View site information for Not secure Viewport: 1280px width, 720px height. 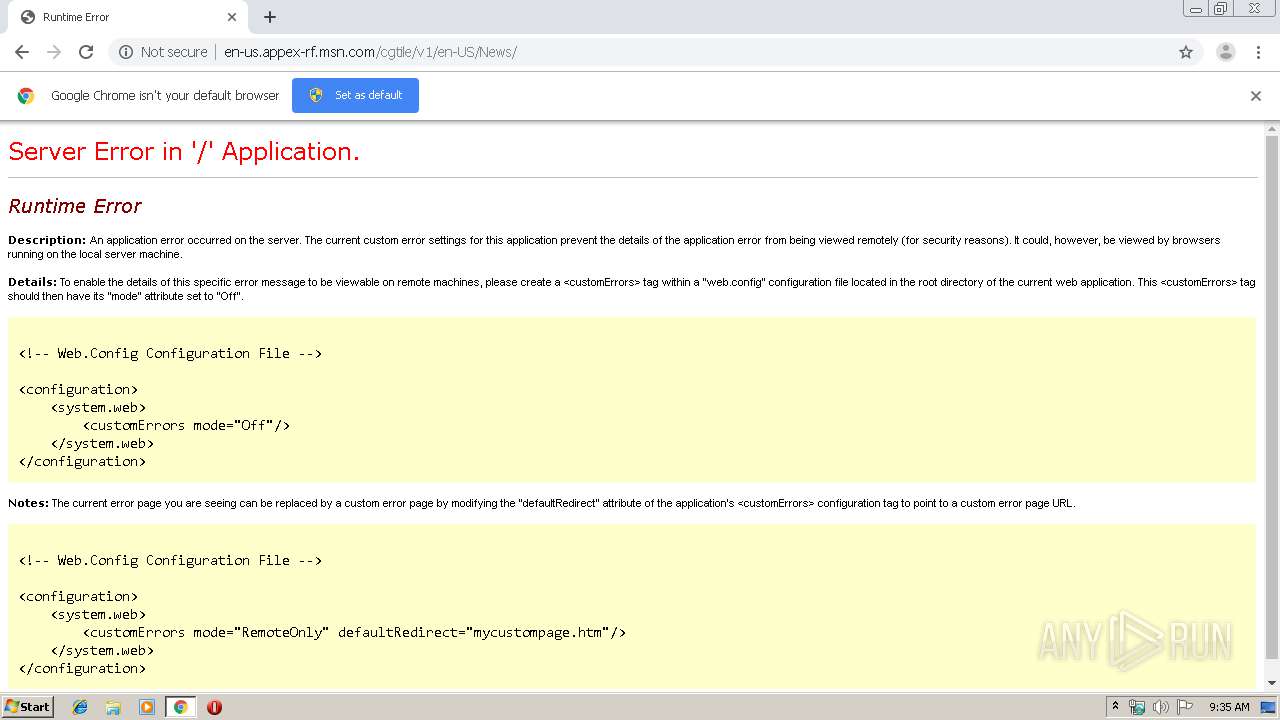(x=163, y=52)
